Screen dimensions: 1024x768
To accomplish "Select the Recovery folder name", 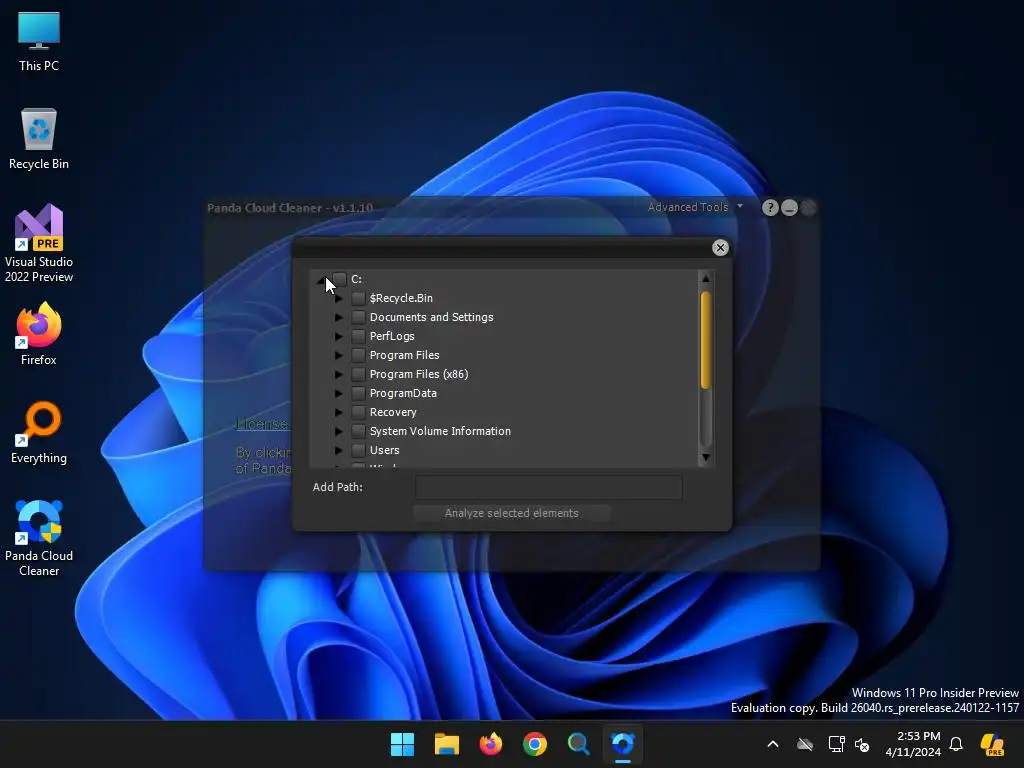I will point(393,412).
